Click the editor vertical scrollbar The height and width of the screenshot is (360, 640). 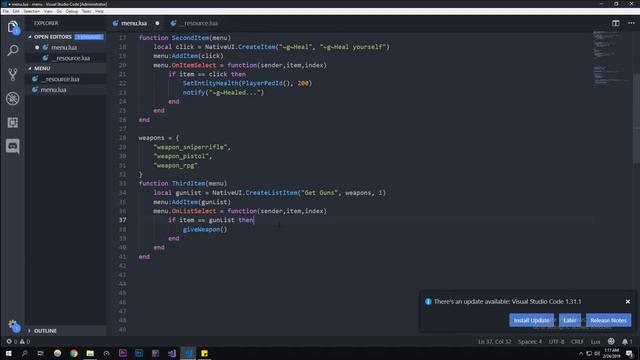tap(636, 118)
